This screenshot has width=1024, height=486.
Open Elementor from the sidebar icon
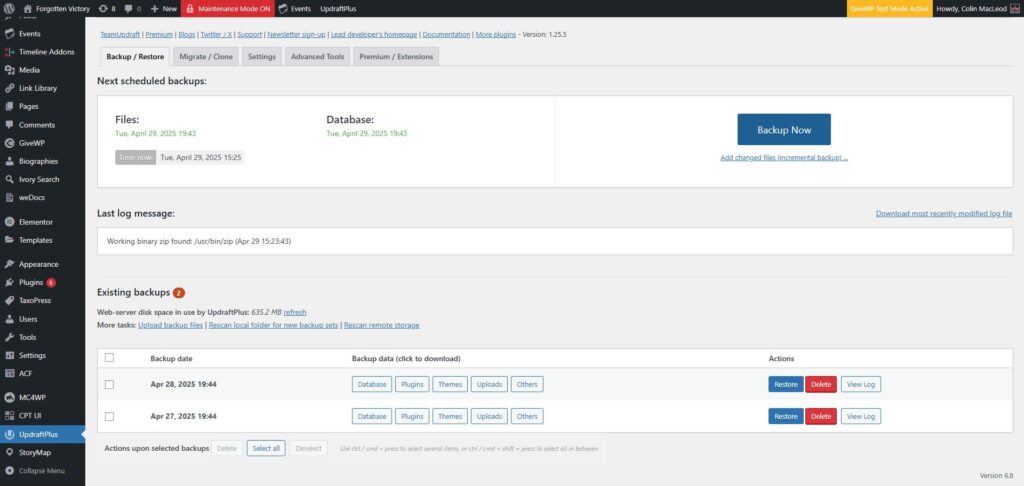click(9, 222)
